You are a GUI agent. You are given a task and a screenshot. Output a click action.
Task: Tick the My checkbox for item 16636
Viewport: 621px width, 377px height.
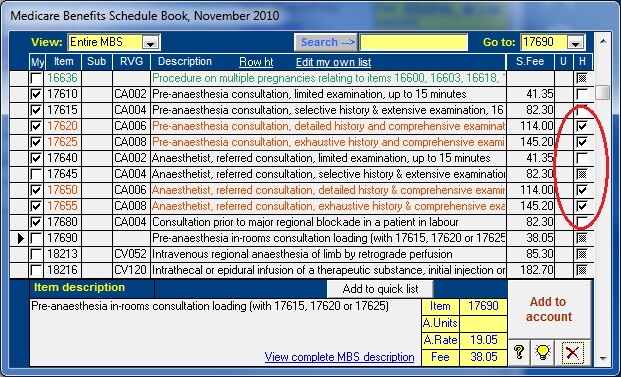36,78
